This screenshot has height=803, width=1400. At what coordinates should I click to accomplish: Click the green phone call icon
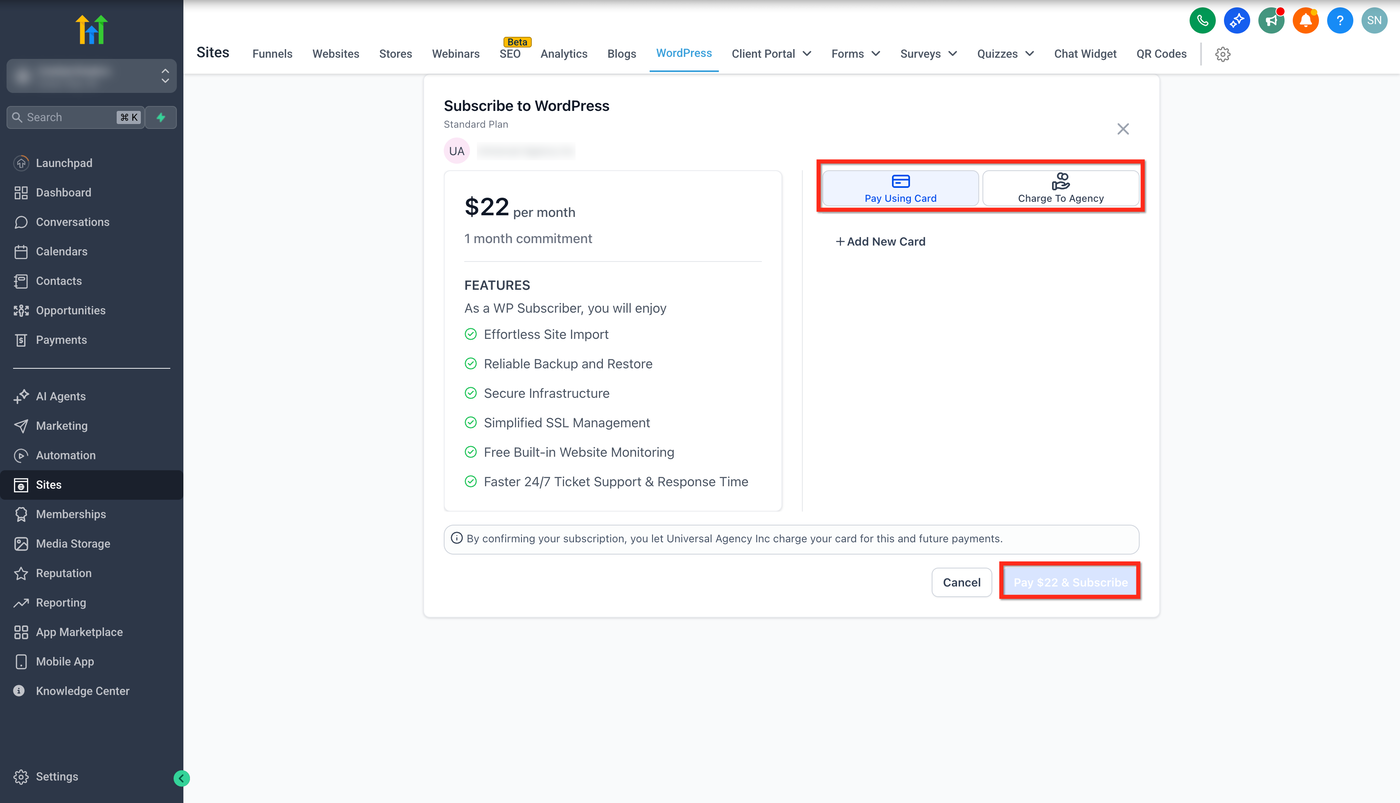click(1202, 20)
